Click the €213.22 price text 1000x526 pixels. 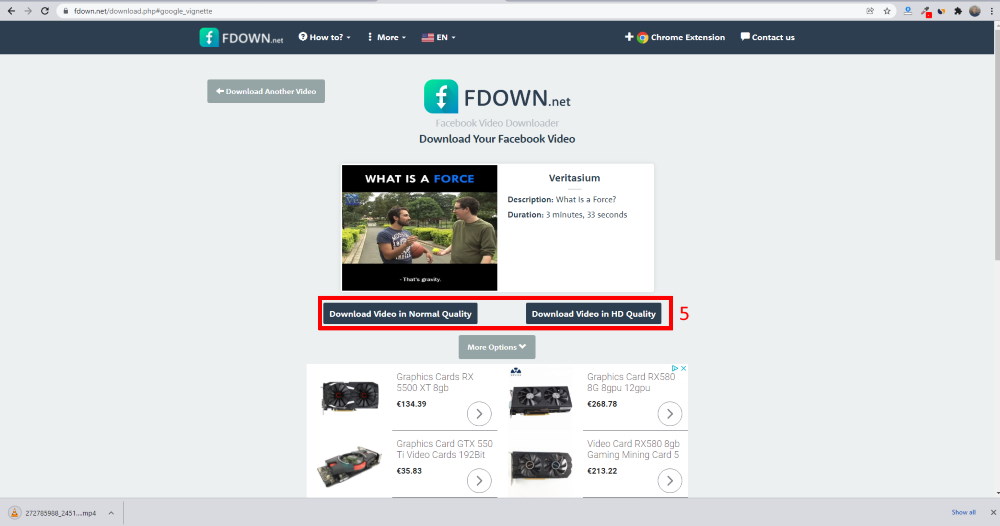point(602,471)
